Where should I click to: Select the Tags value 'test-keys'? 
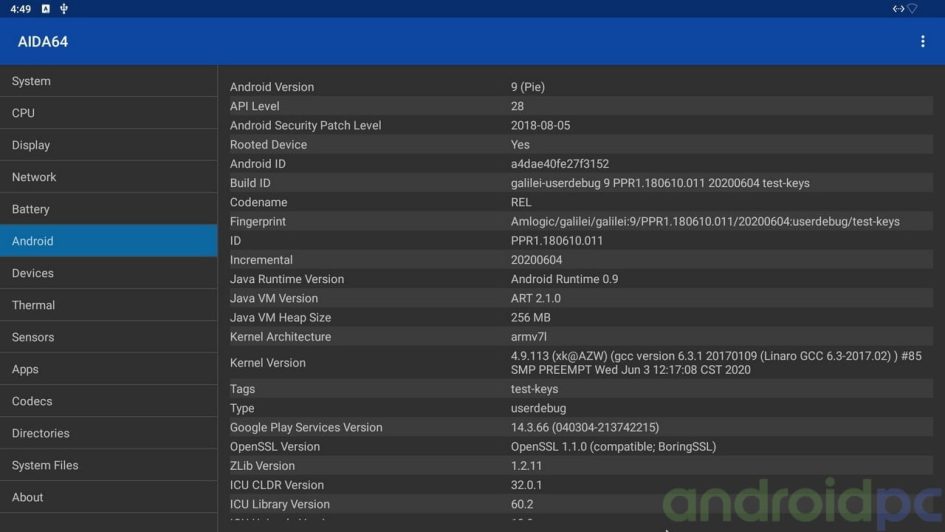(x=534, y=389)
